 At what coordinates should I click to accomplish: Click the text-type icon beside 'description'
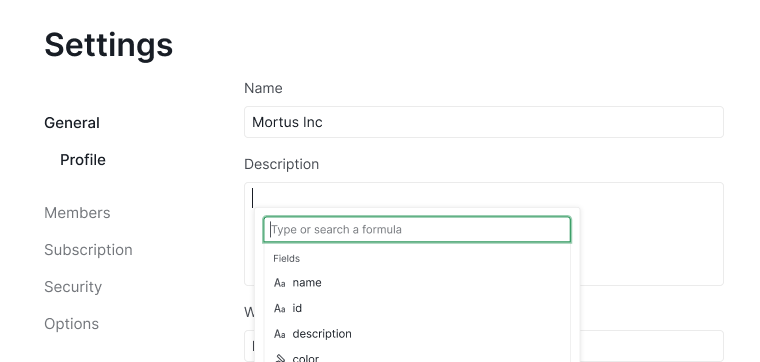[x=280, y=334]
